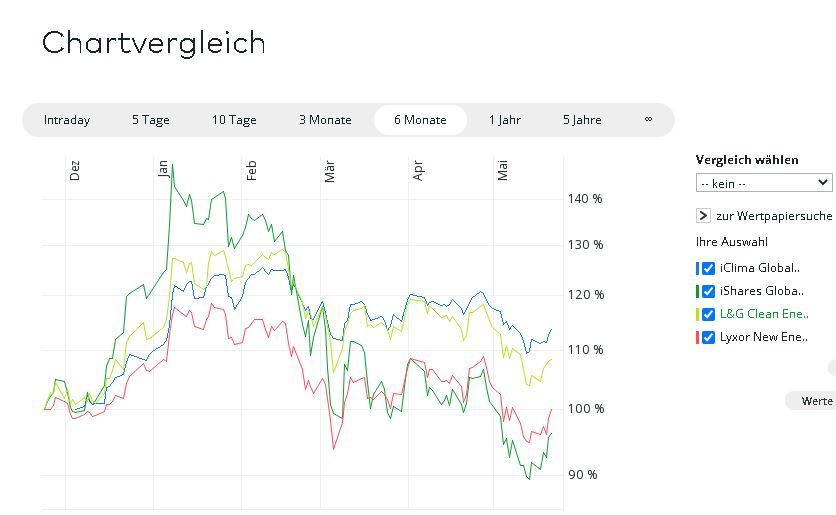Click the iShares Globa.. fund name
Image resolution: width=836 pixels, height=515 pixels.
coord(761,291)
